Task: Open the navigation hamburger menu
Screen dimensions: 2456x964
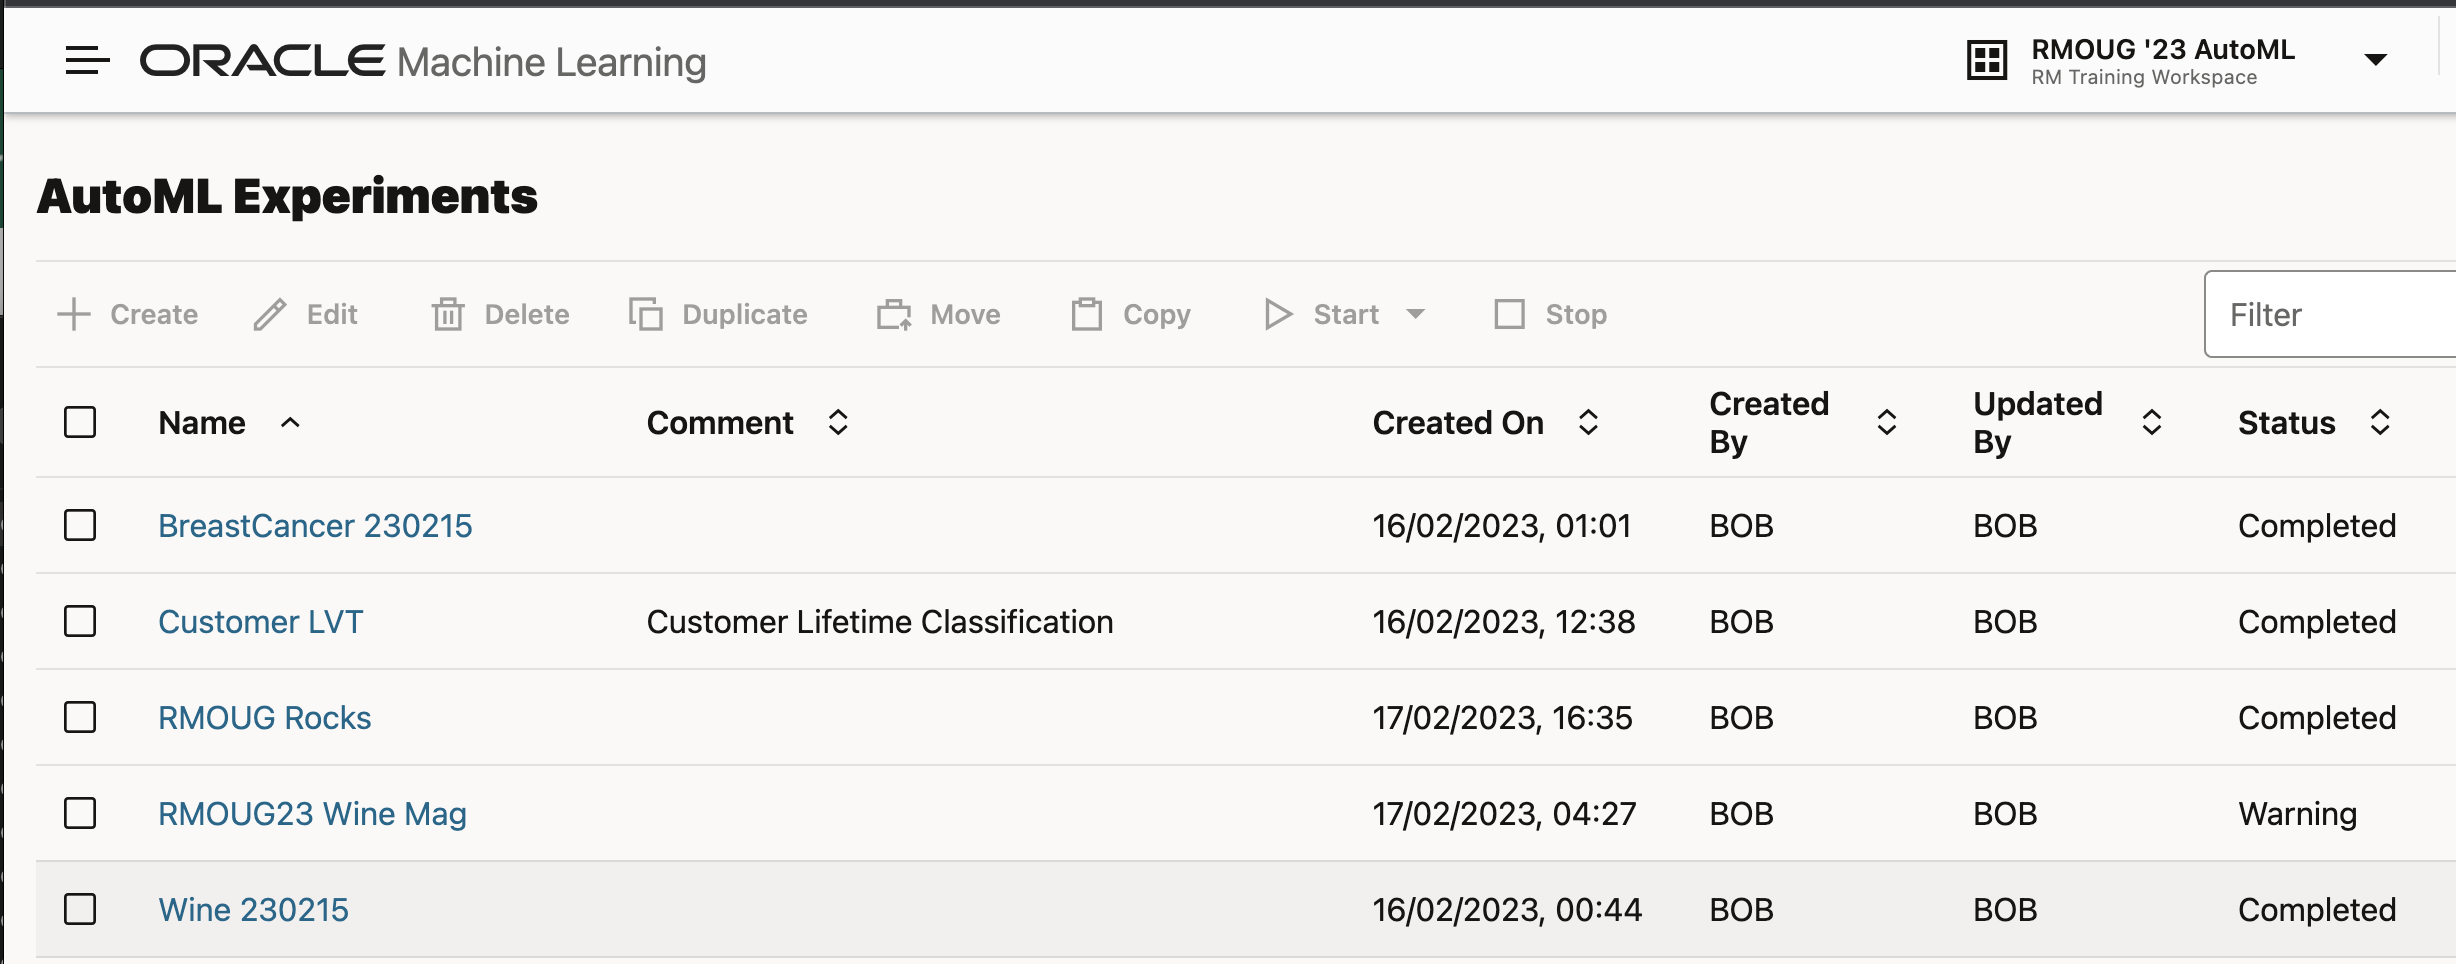Action: point(85,60)
